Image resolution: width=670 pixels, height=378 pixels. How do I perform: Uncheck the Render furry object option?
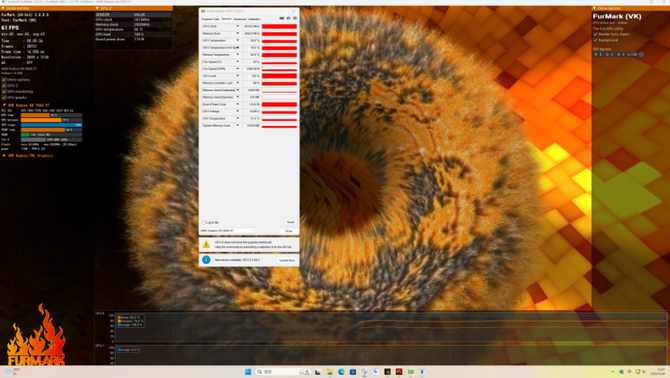[x=596, y=34]
